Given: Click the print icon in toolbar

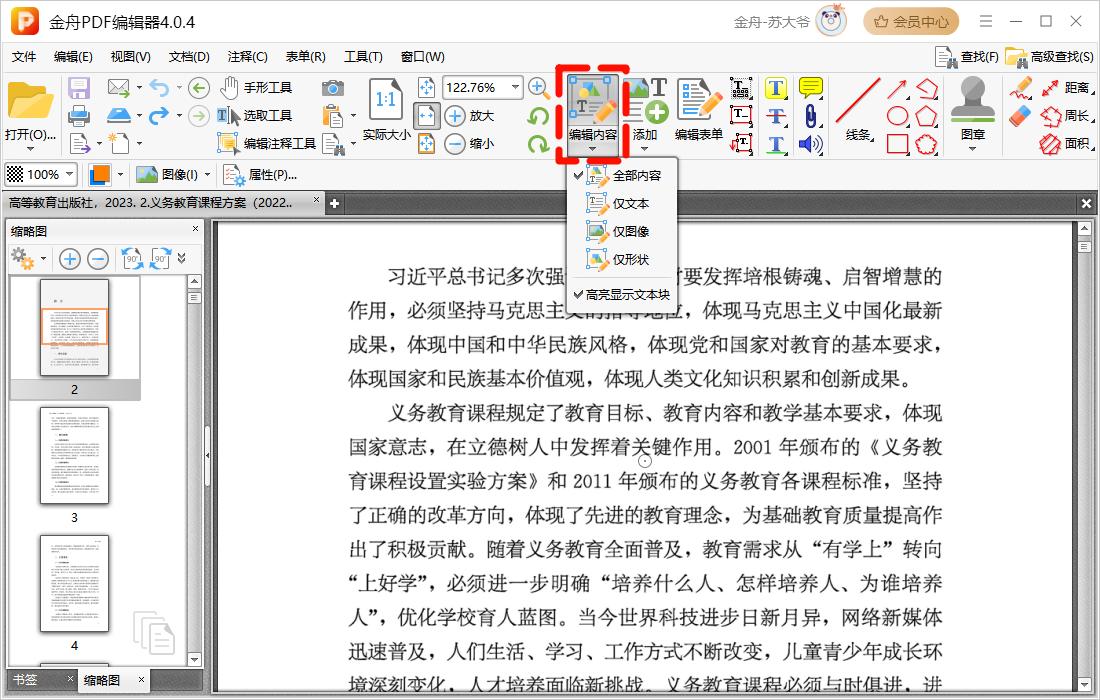Looking at the screenshot, I should tap(79, 116).
